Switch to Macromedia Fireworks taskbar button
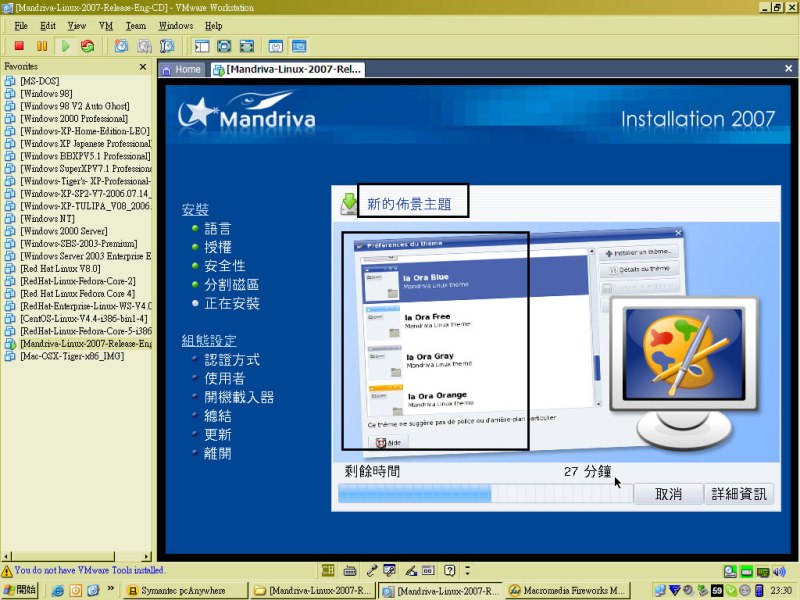The height and width of the screenshot is (600, 800). point(568,590)
